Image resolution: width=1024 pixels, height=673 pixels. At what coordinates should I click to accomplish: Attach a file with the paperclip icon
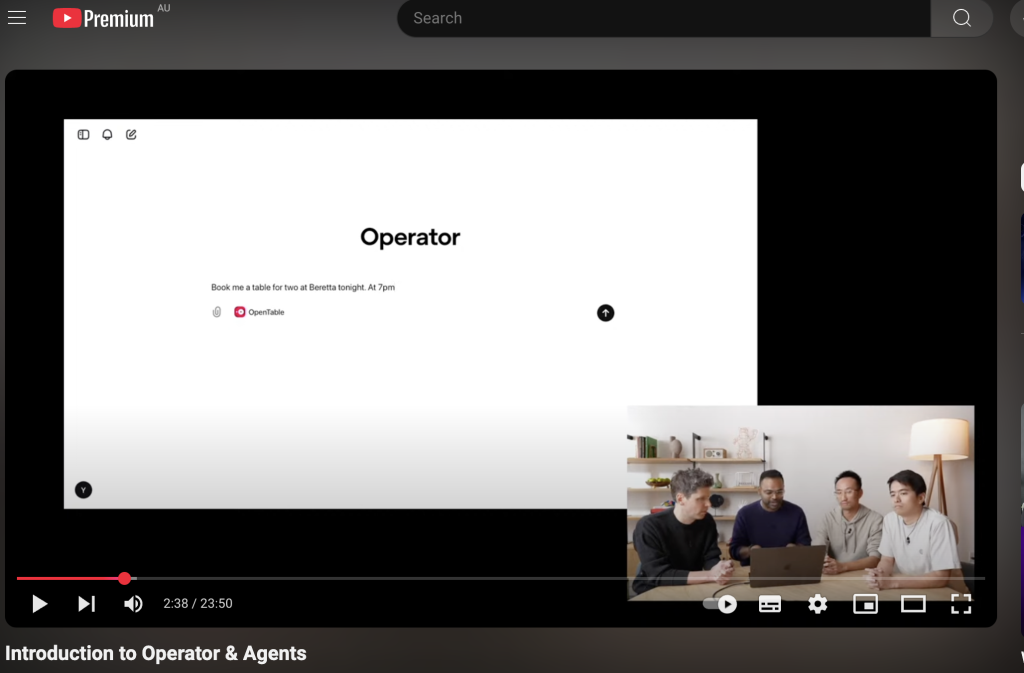click(217, 311)
